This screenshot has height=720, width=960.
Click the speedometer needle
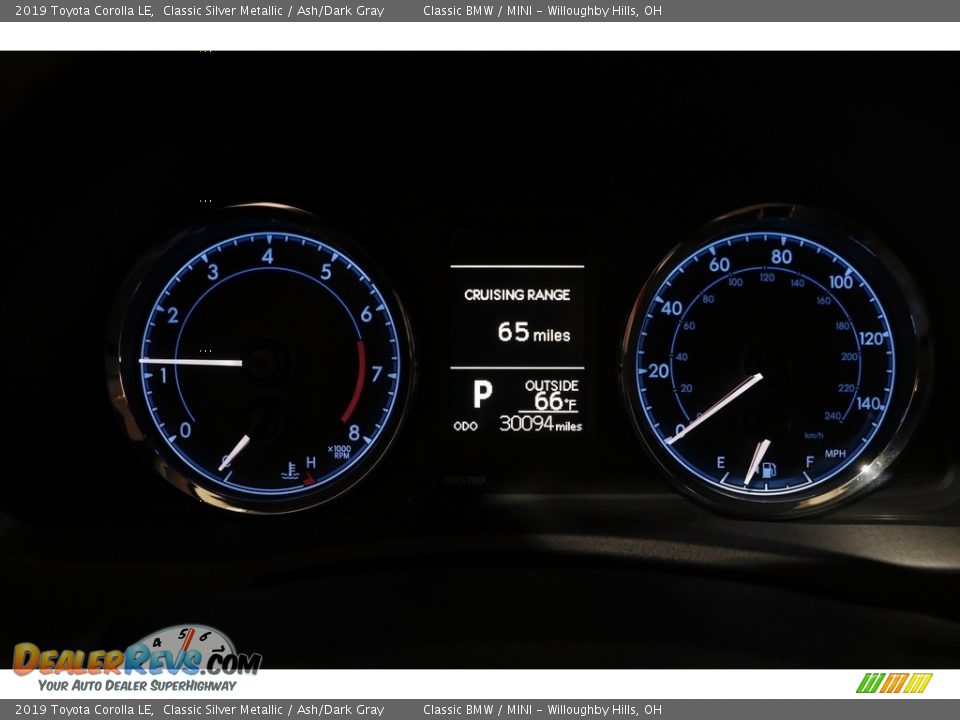pos(714,409)
